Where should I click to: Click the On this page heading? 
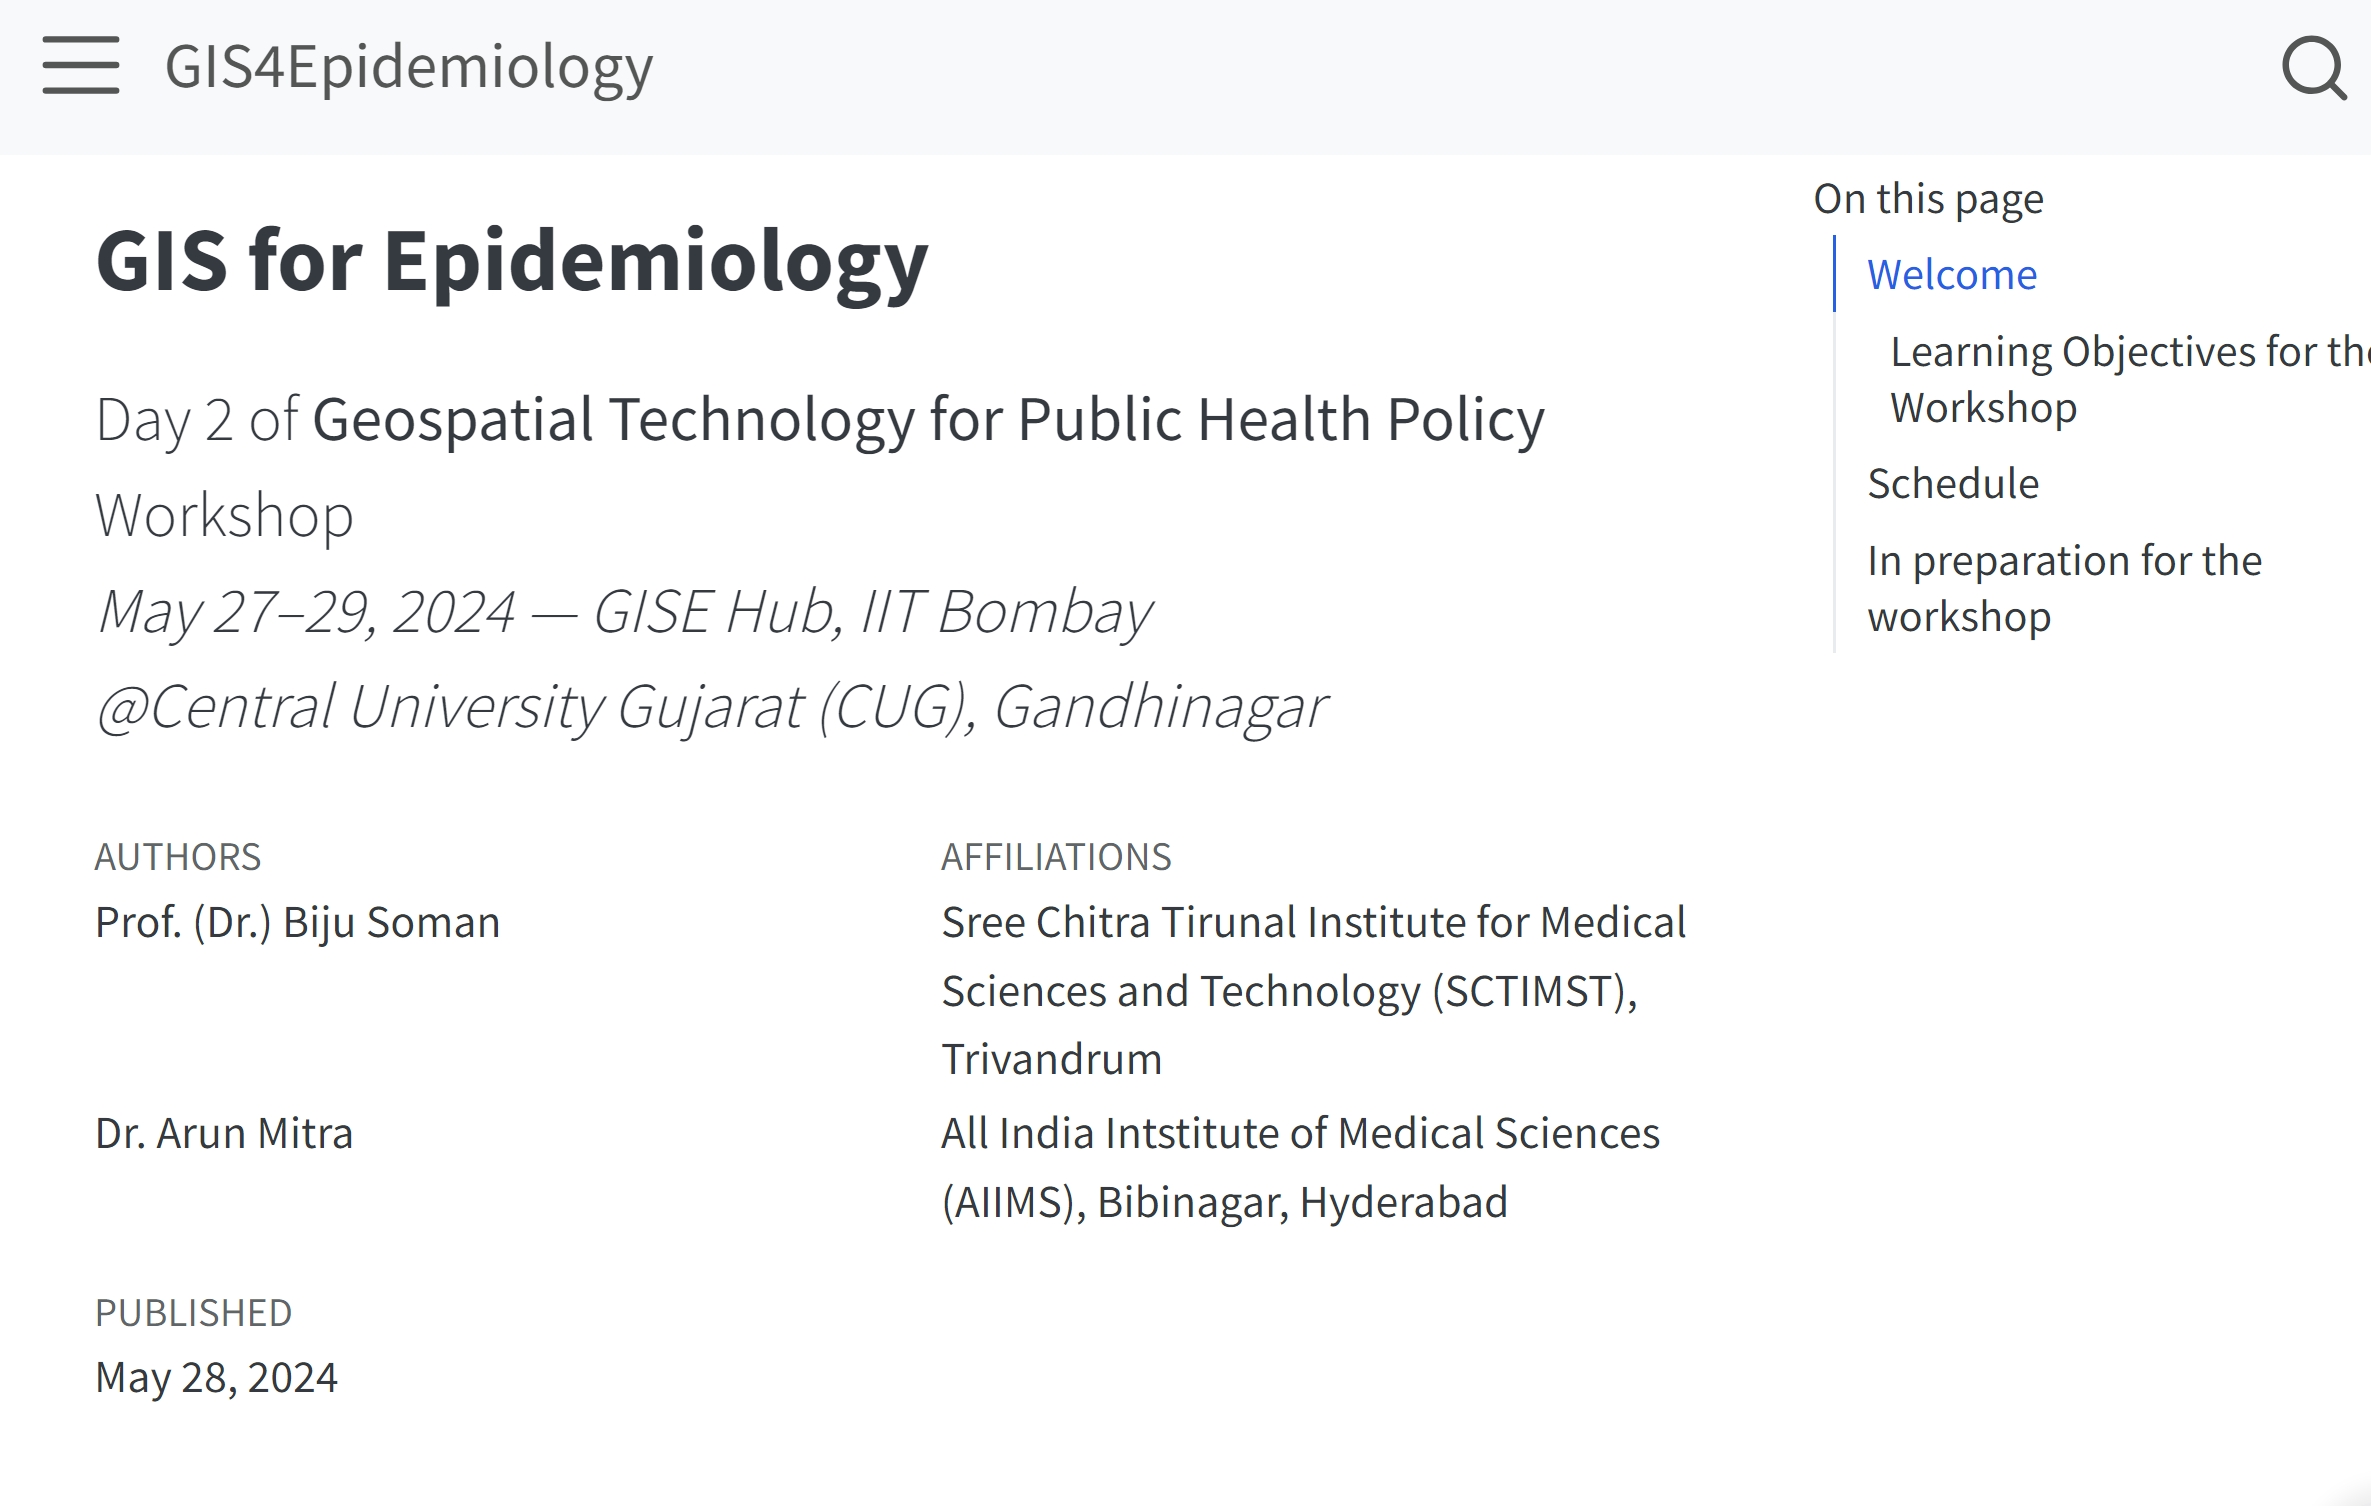click(1928, 198)
